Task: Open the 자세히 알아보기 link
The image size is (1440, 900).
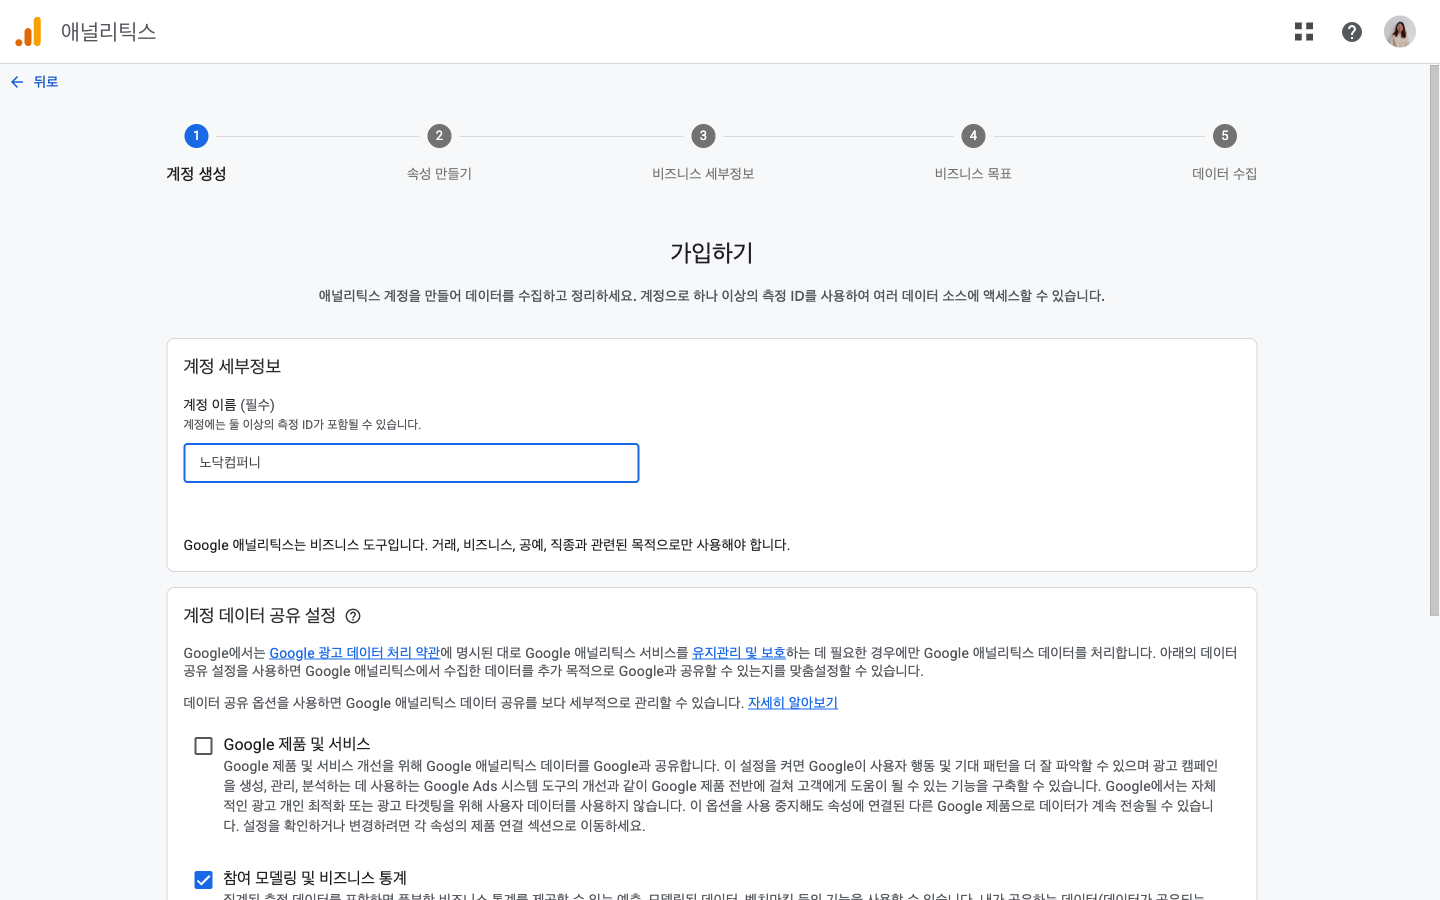Action: click(793, 703)
